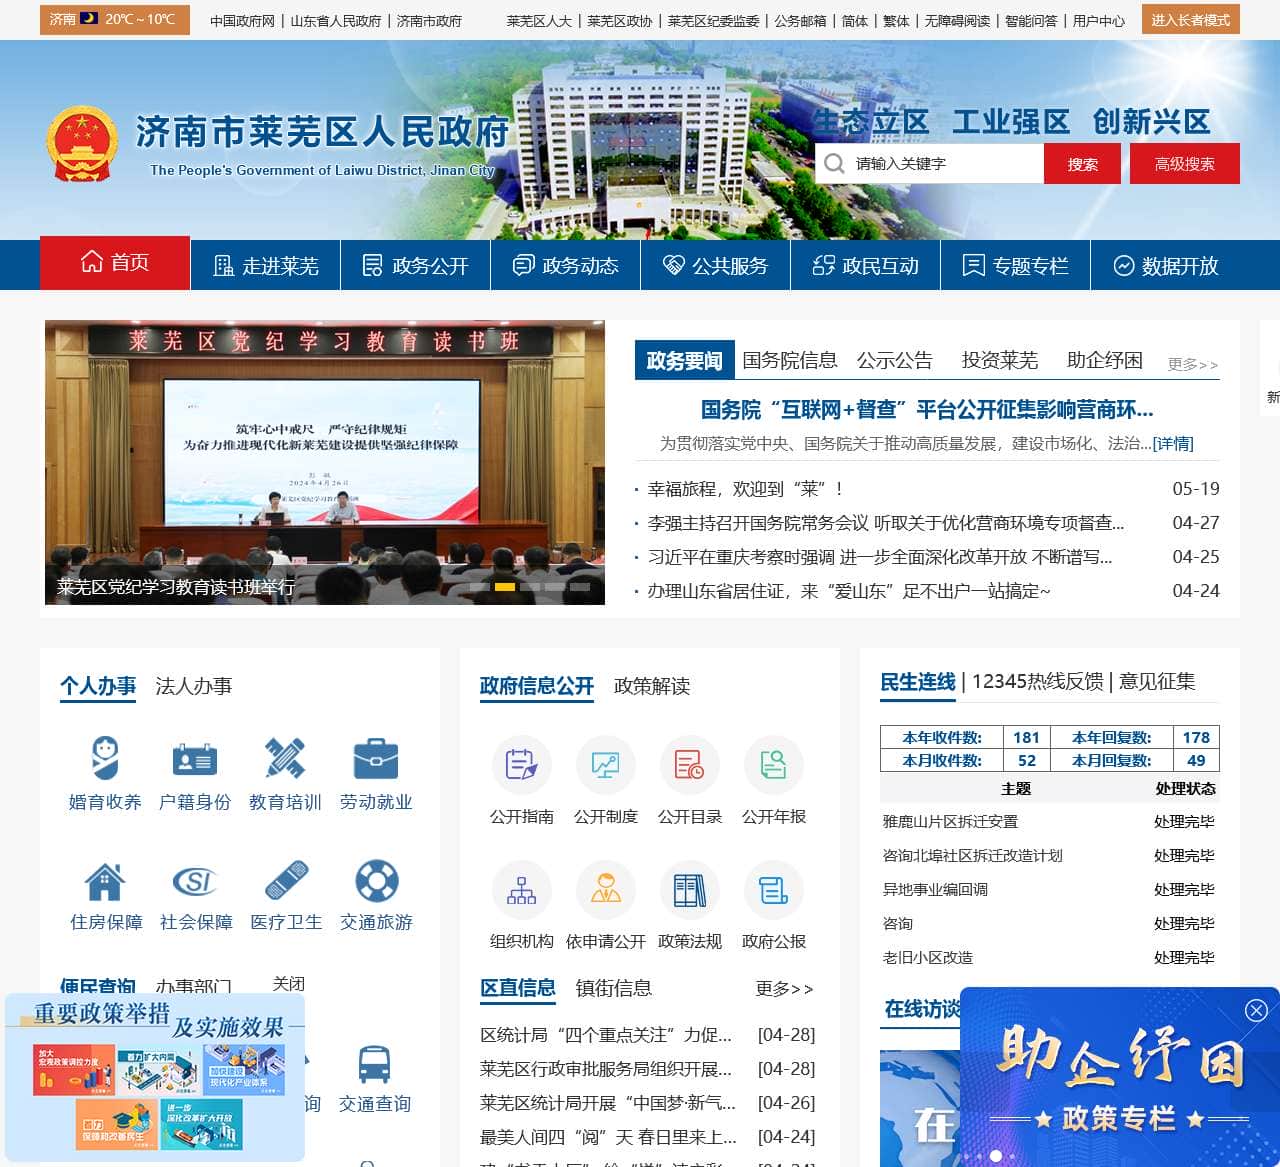Click the national emblem logo
Screen dimensions: 1280x1167
tap(82, 144)
